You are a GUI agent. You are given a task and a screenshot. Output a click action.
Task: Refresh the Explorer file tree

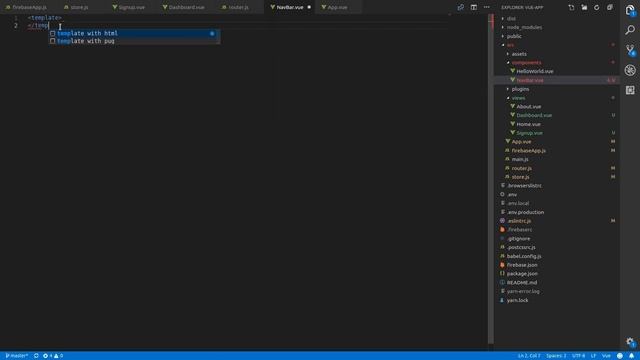point(597,7)
